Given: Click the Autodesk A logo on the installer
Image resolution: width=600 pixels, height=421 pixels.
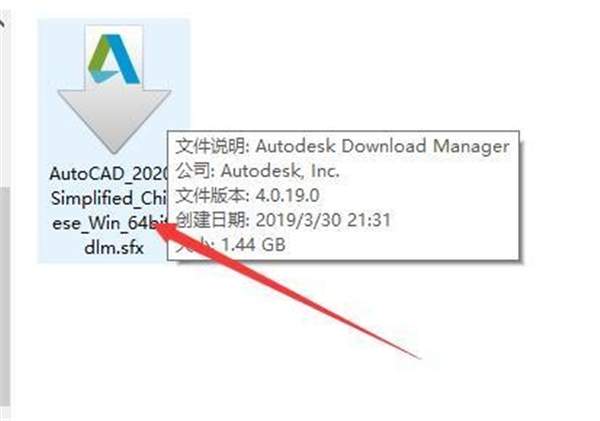Looking at the screenshot, I should (x=114, y=59).
